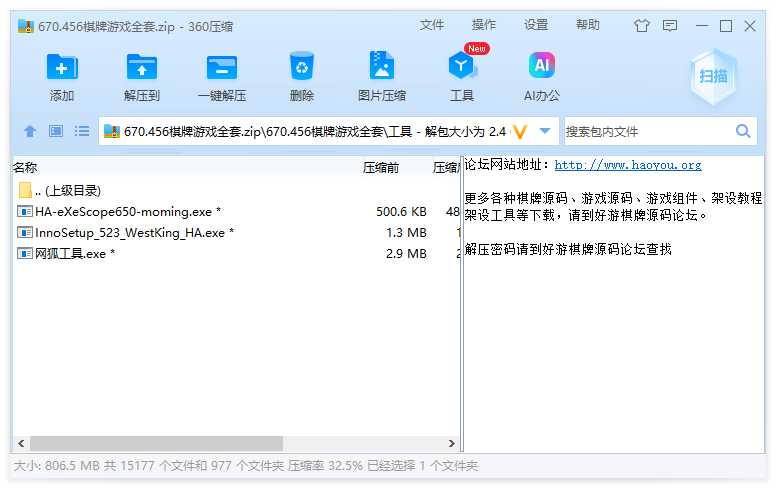Image resolution: width=776 pixels, height=488 pixels.
Task: Click the folder icon of 上级目录
Action: (x=25, y=190)
